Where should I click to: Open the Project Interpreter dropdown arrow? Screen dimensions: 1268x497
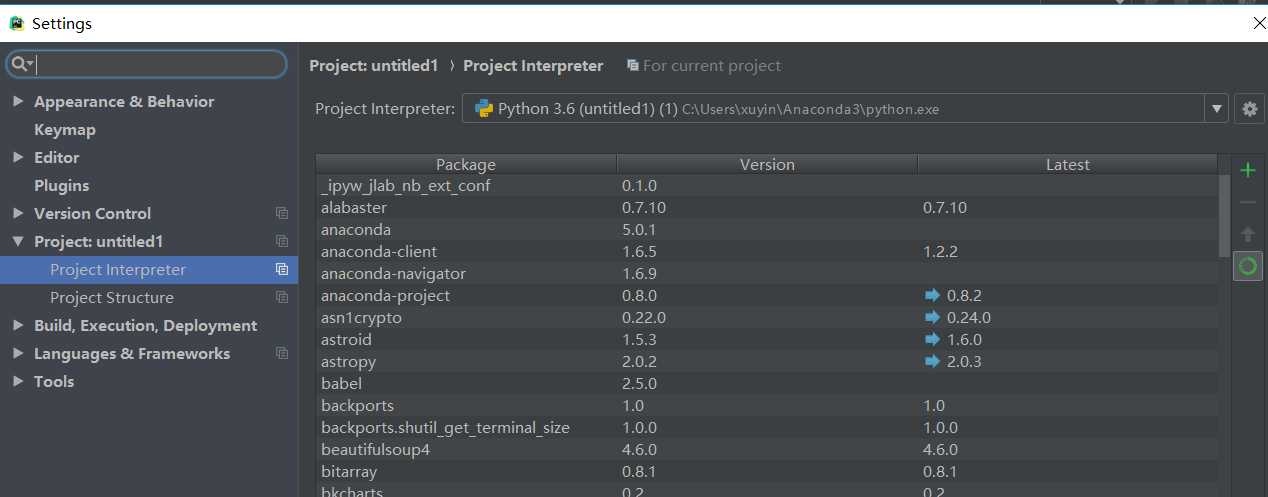pos(1217,109)
